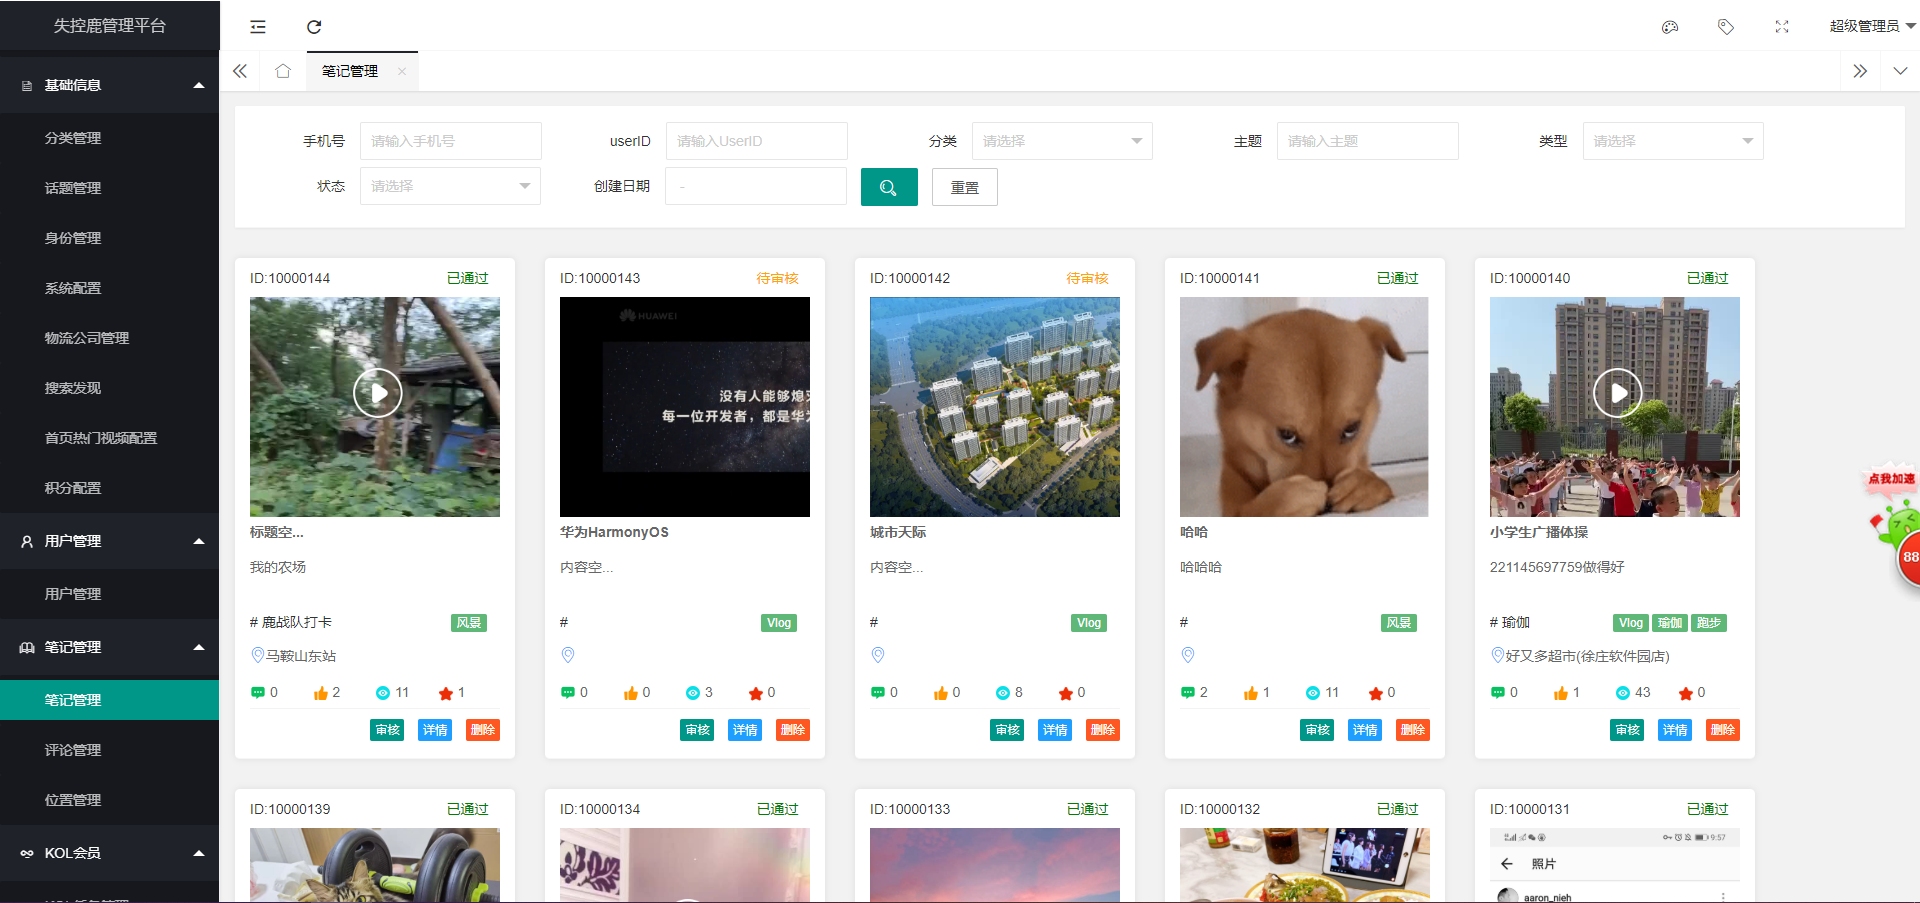Open the 状态 select dropdown

tap(450, 186)
